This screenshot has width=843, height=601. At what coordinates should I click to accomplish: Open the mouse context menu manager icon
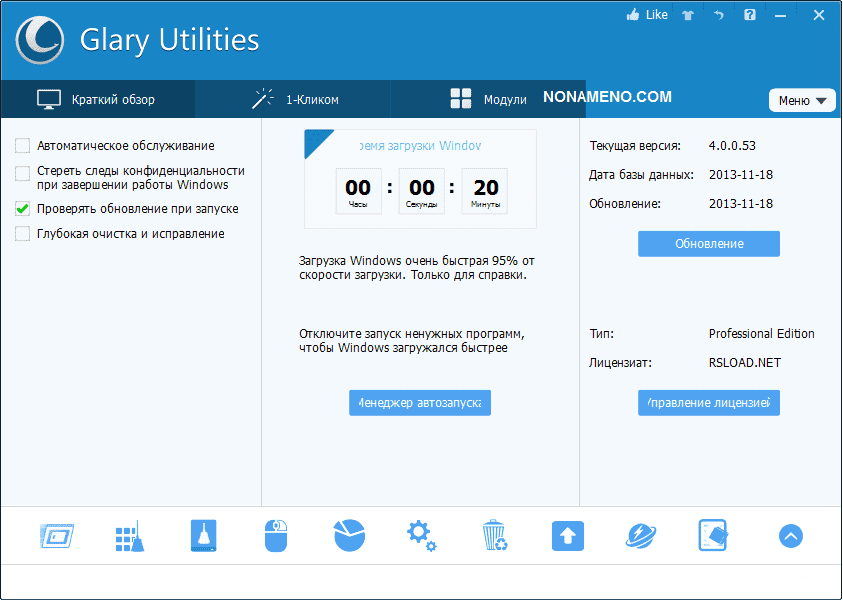pos(275,536)
